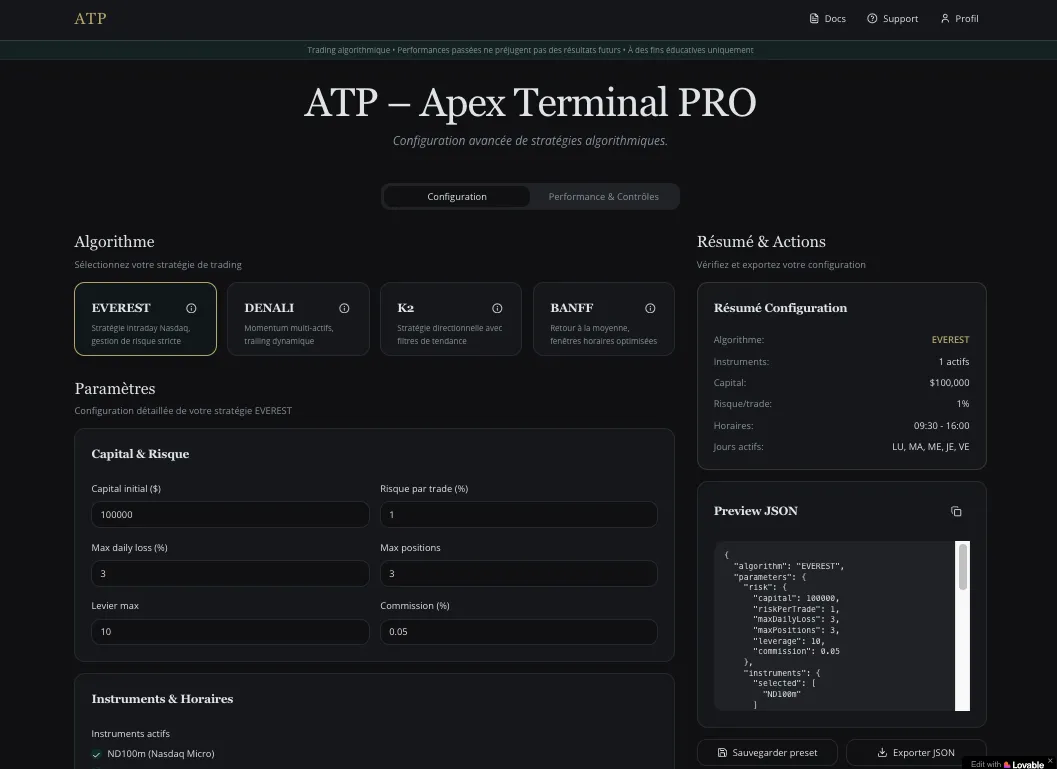This screenshot has width=1057, height=769.
Task: Click the 09:30 - 16:00 horaires value
Action: tap(941, 426)
